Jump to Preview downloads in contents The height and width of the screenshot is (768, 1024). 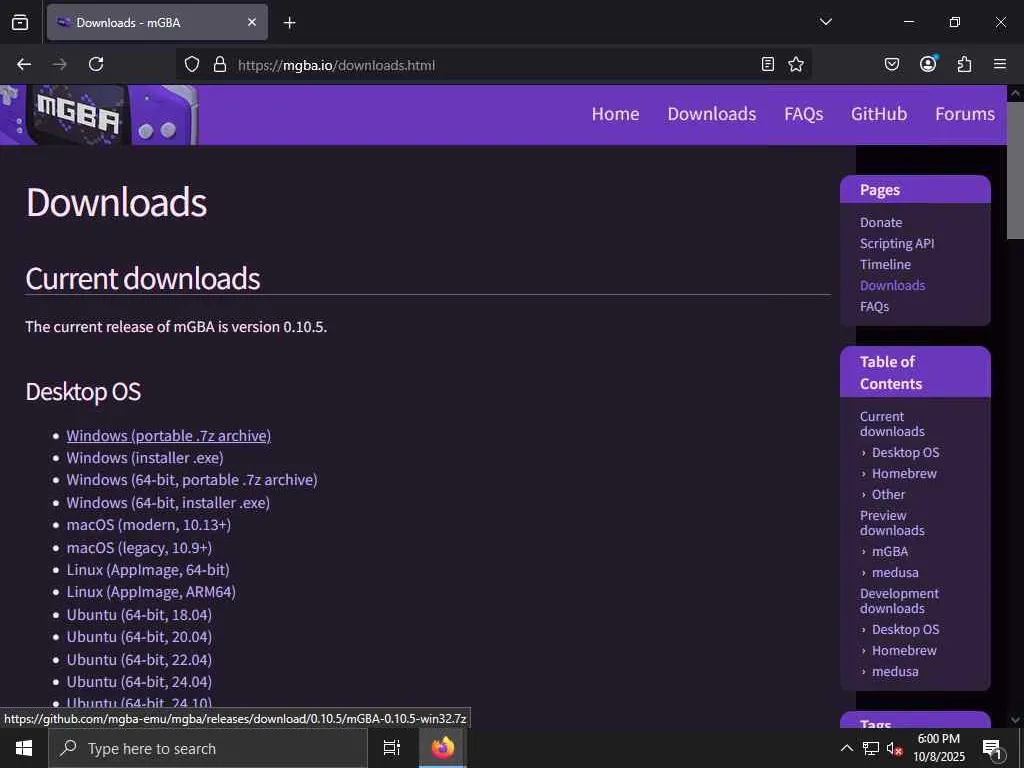pyautogui.click(x=891, y=522)
